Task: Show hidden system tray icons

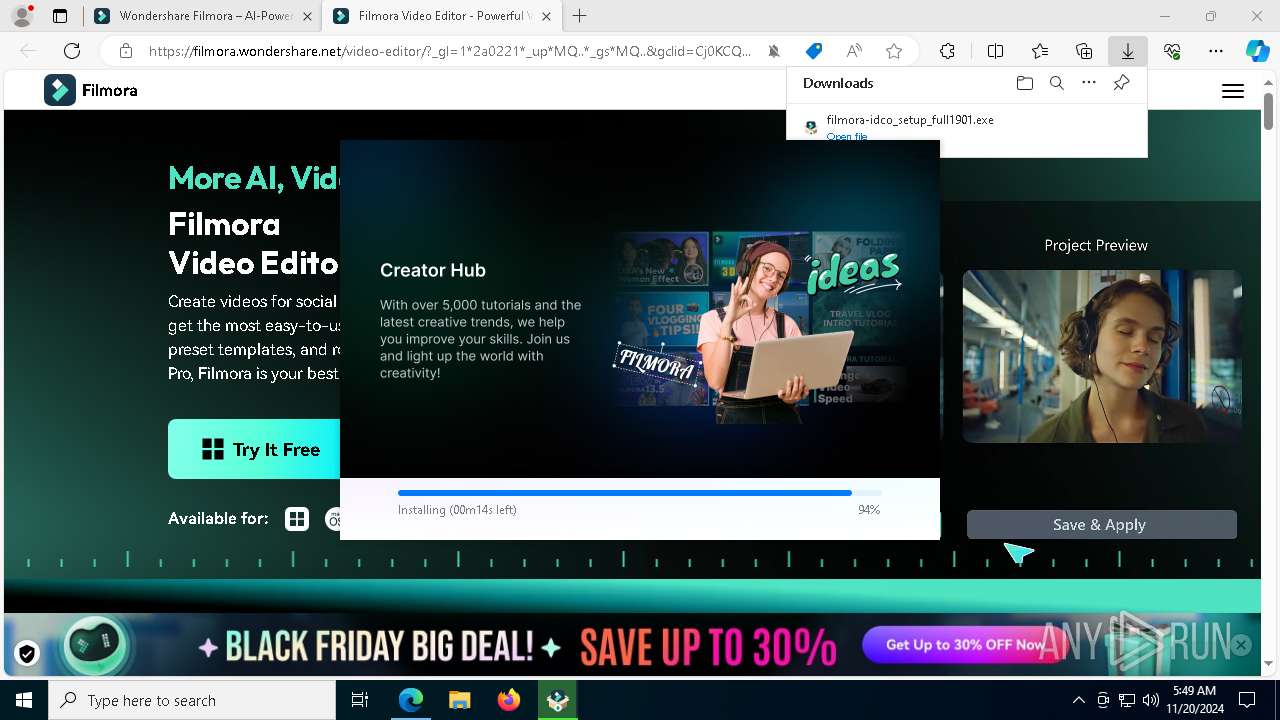Action: (x=1078, y=700)
